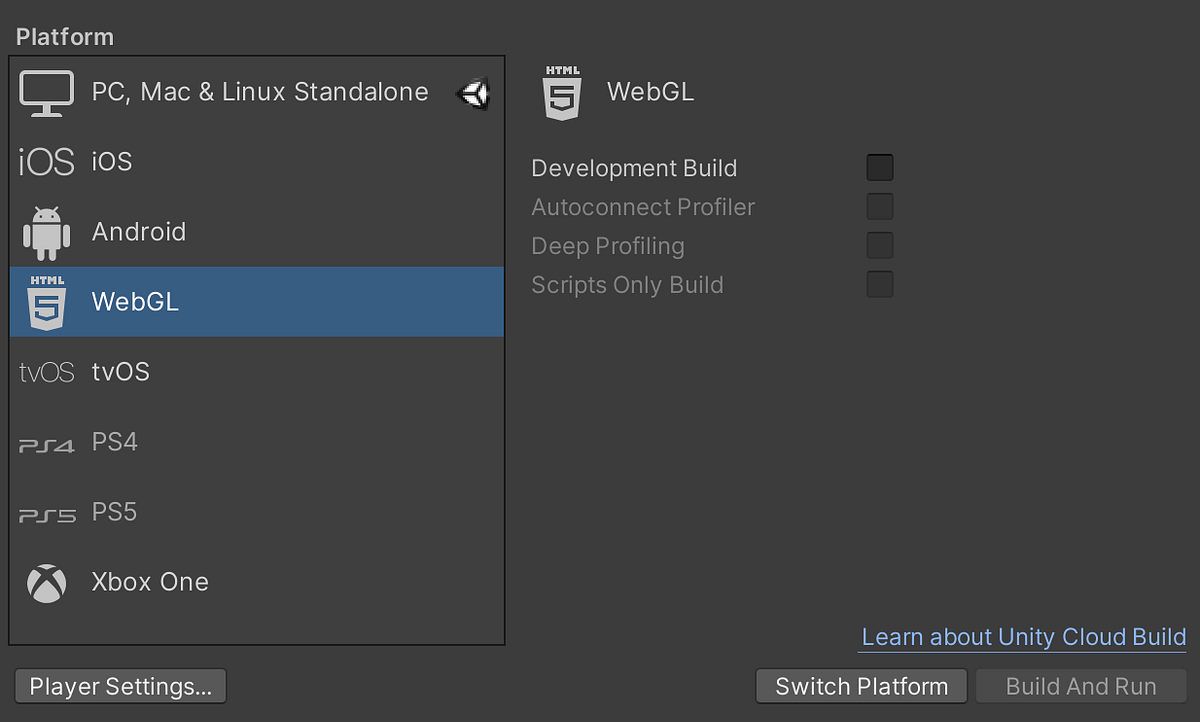Click the HTML5 WebGL icon in list
1200x722 pixels.
click(x=46, y=302)
